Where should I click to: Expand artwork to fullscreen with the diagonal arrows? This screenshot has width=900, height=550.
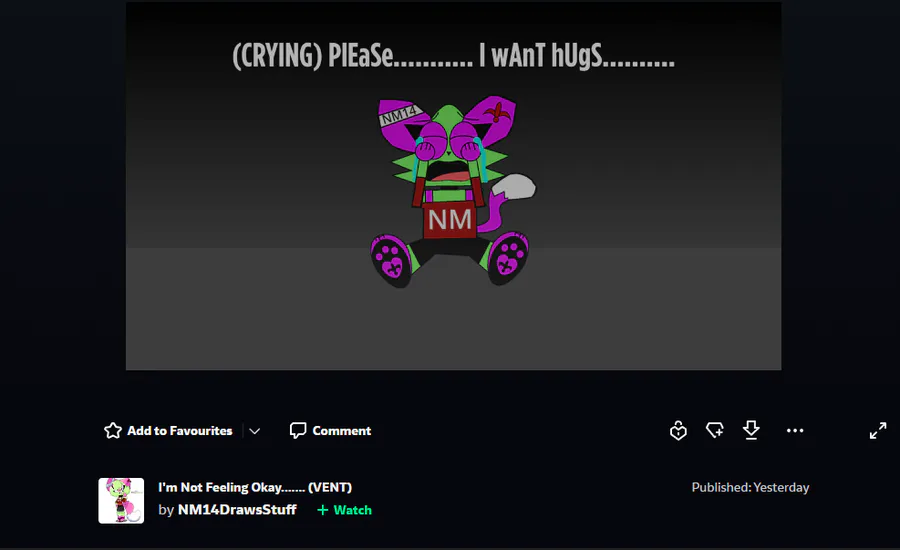[x=878, y=431]
